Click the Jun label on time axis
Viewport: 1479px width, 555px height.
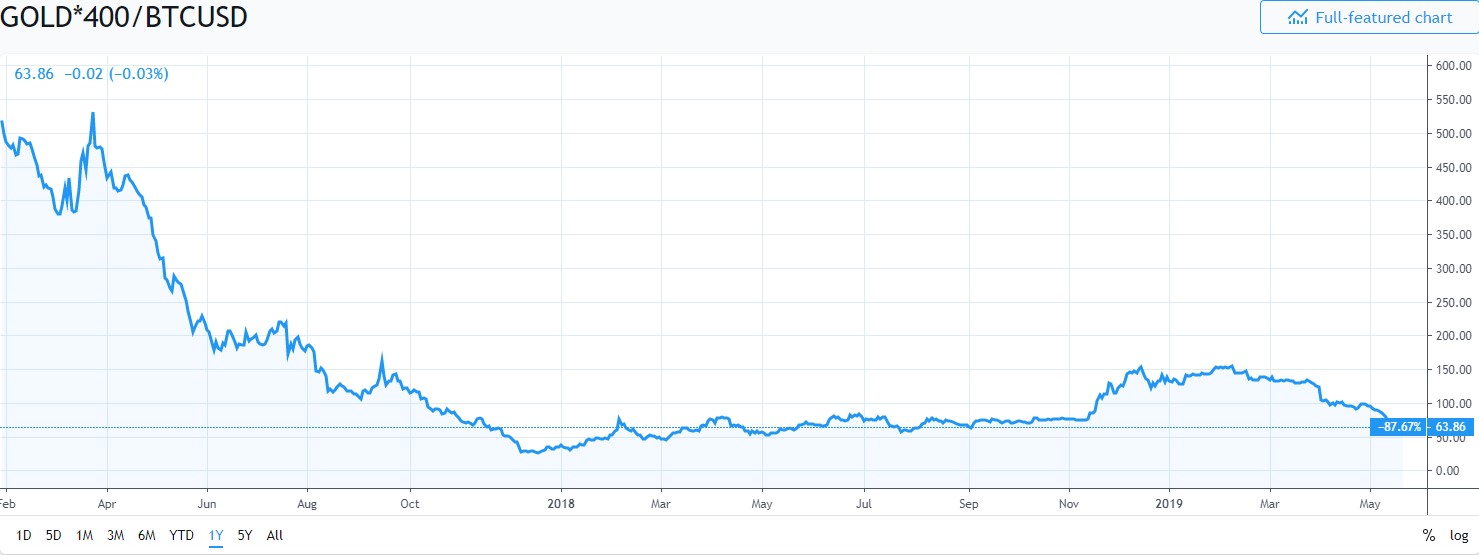(x=207, y=505)
